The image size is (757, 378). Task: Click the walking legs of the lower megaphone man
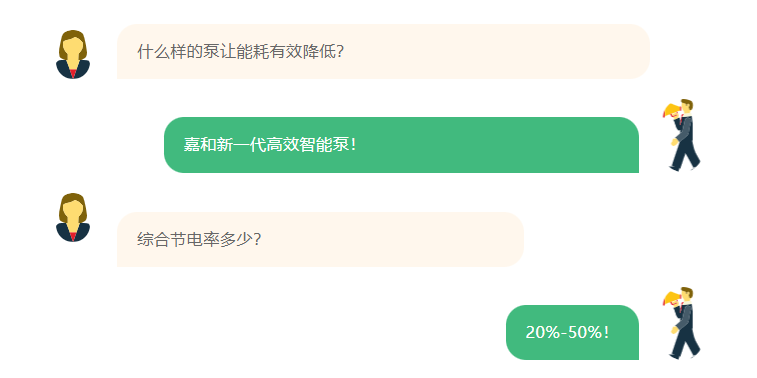pos(685,344)
